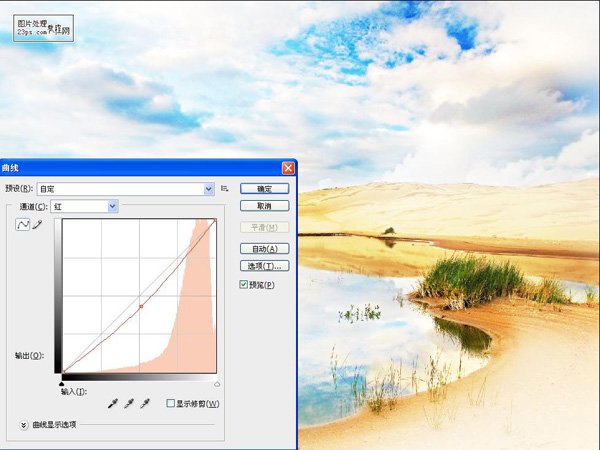Screen dimensions: 600x450
Task: Click the 自动 (Auto) button
Action: (x=265, y=248)
